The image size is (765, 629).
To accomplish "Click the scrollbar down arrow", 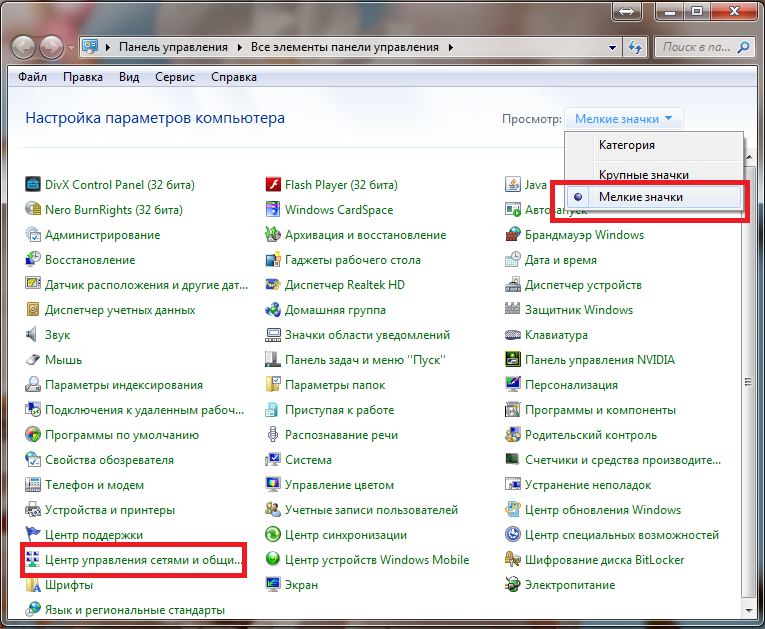I will coord(749,610).
